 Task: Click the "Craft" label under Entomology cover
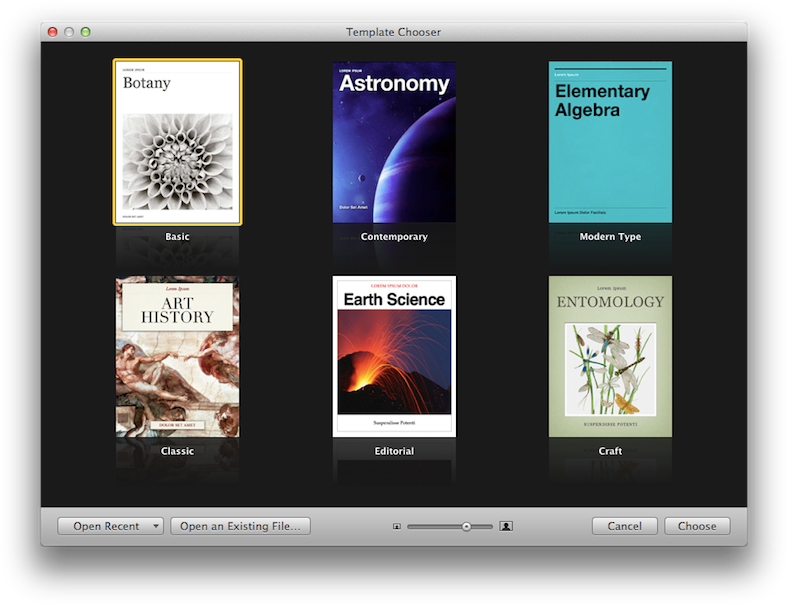(x=610, y=451)
